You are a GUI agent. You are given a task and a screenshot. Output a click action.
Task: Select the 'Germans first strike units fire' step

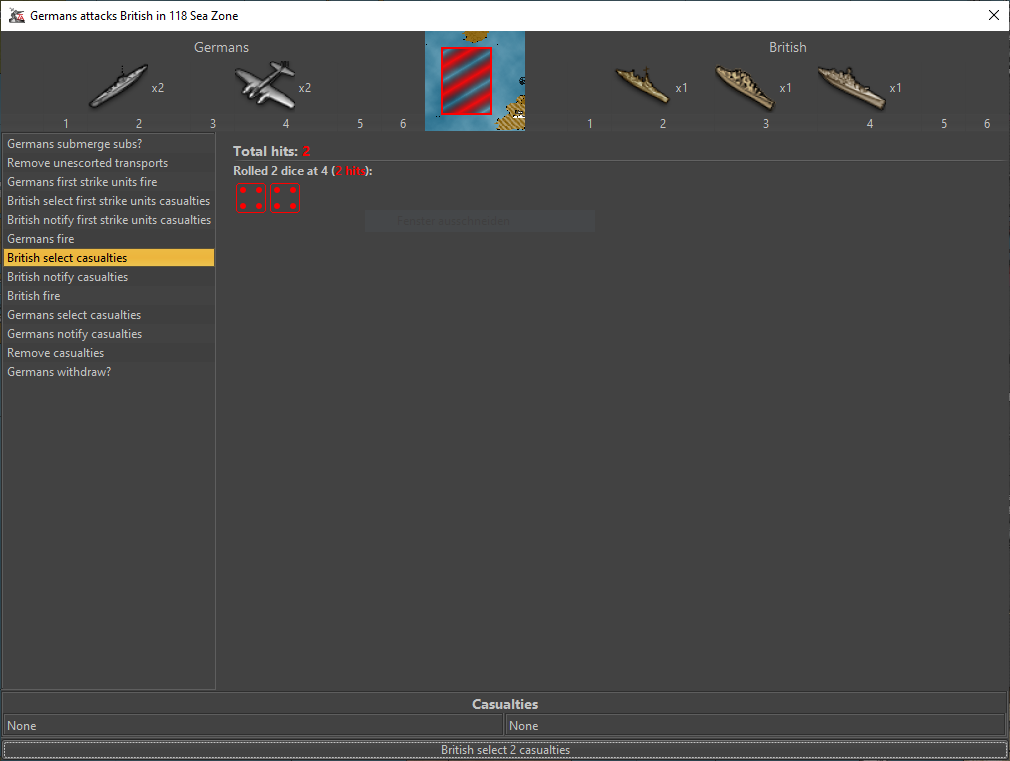(82, 182)
